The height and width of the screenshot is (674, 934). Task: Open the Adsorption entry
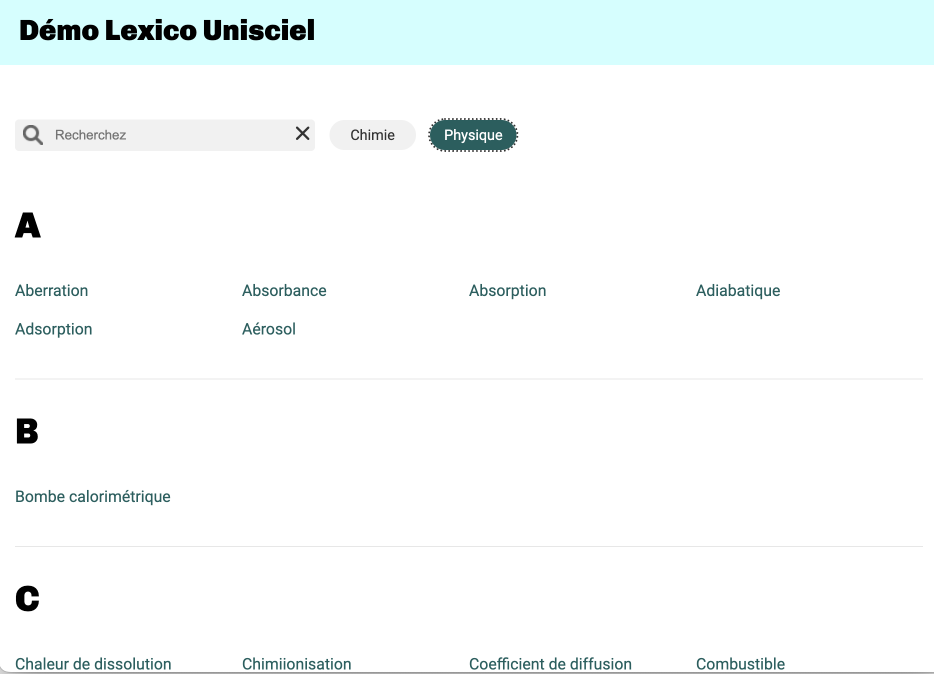click(x=54, y=329)
